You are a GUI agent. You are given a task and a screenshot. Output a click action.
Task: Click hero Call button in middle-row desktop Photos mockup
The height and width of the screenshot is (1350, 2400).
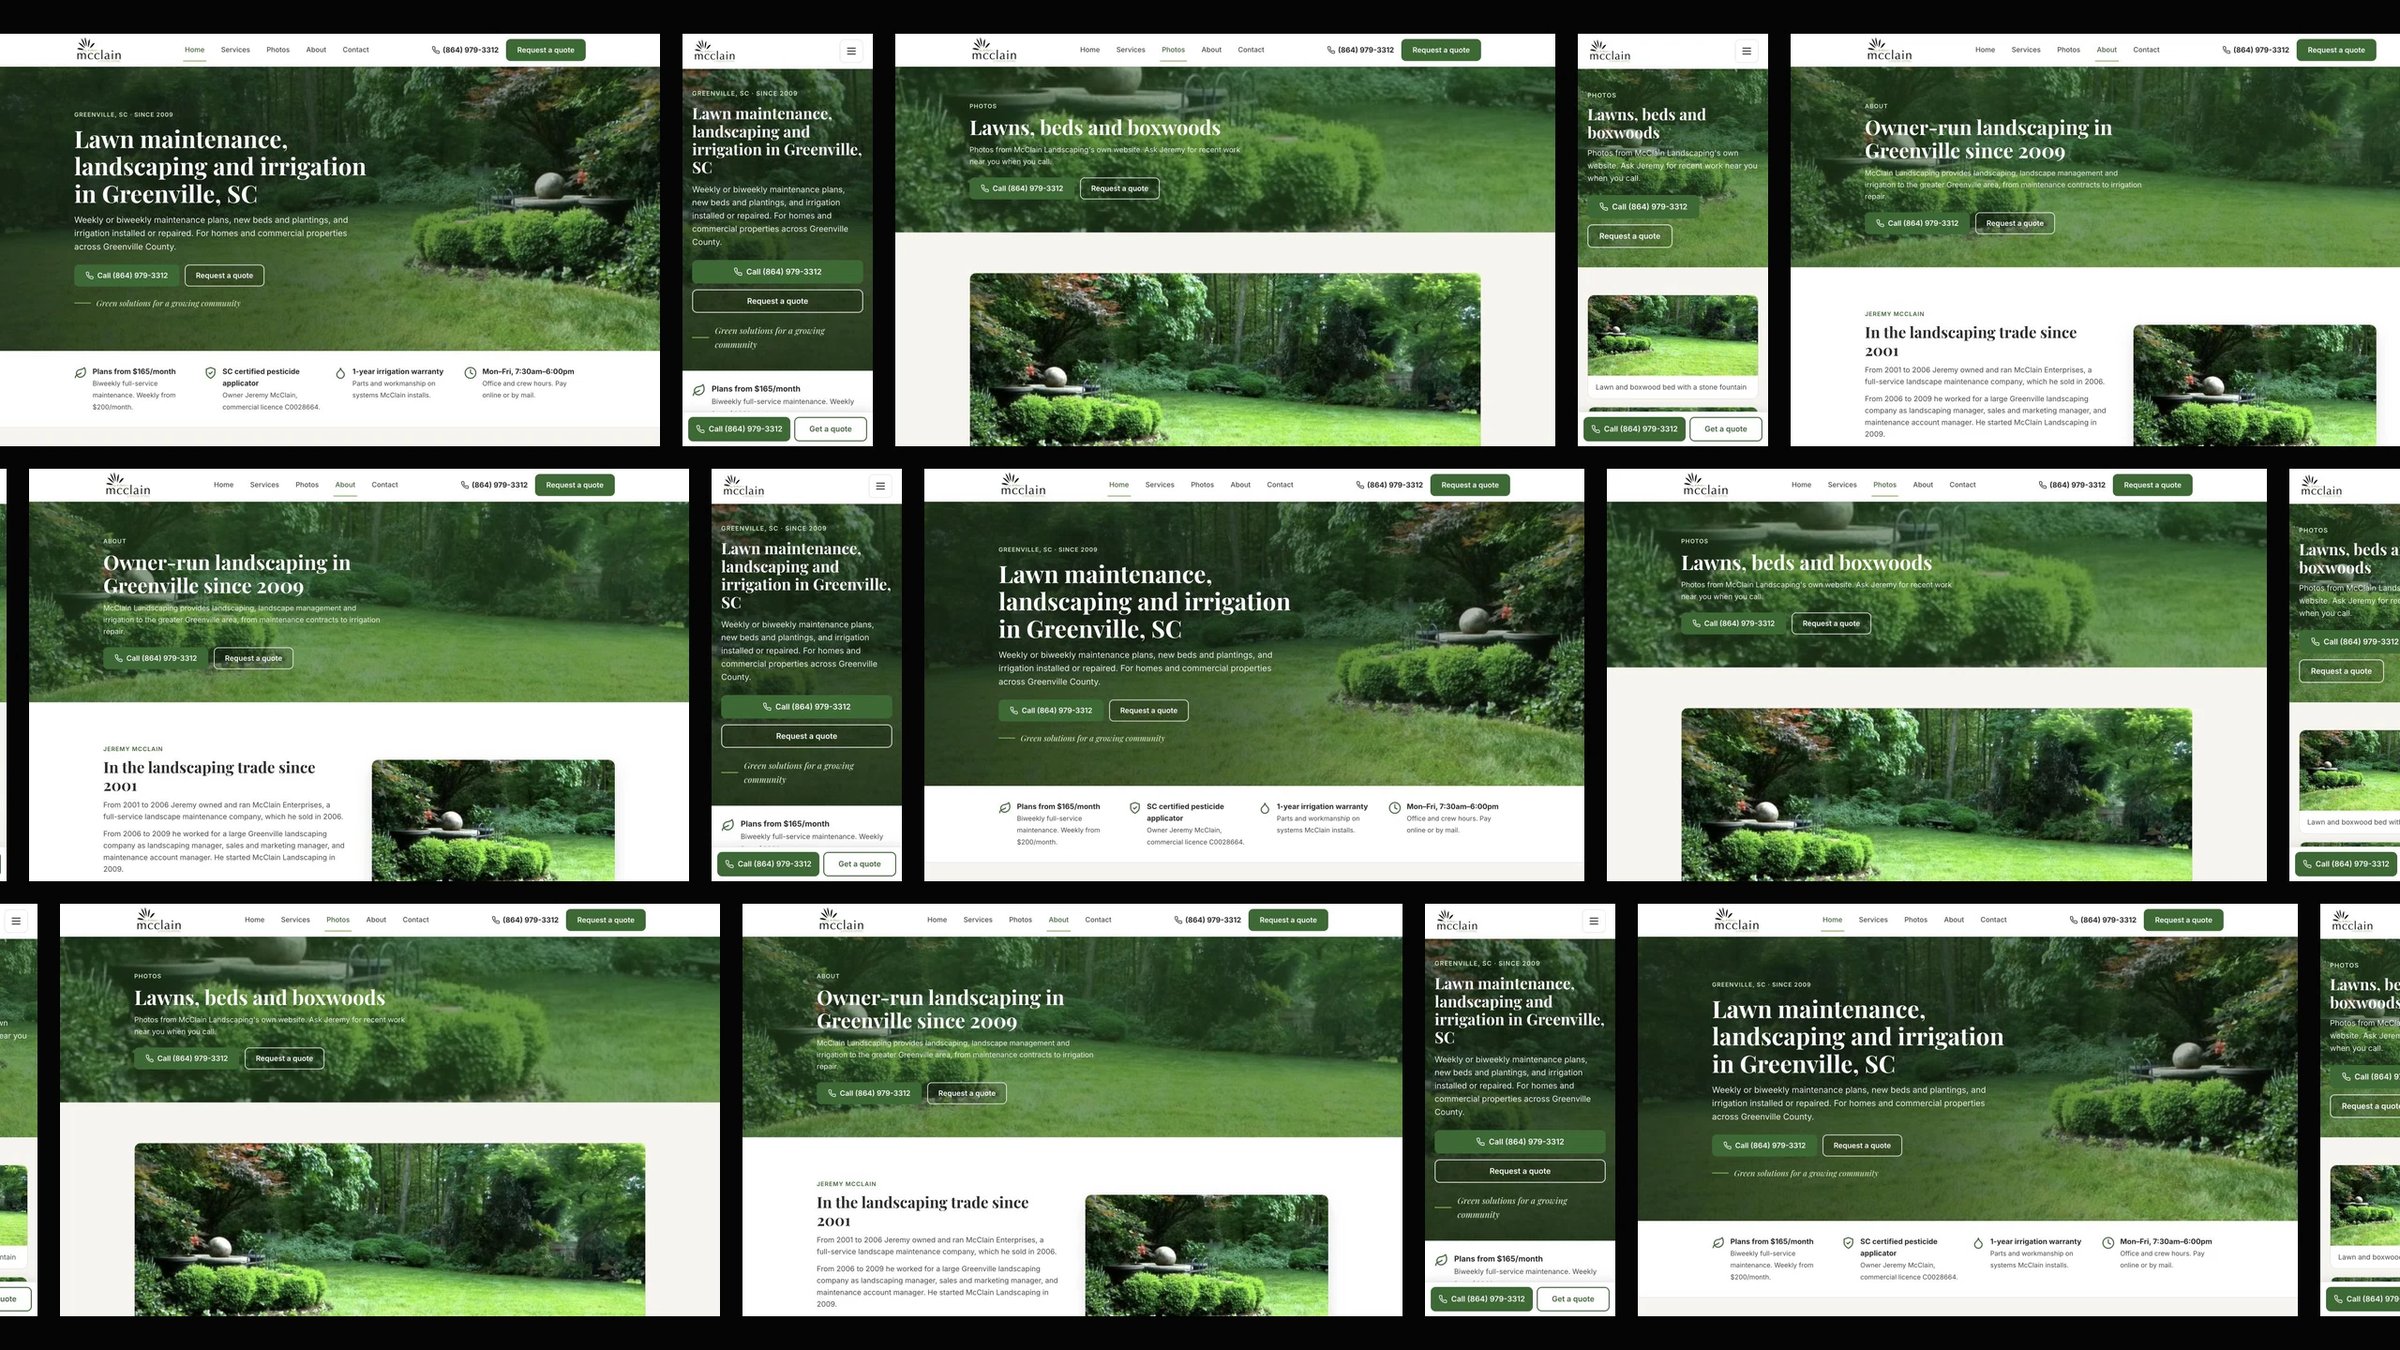point(1733,624)
